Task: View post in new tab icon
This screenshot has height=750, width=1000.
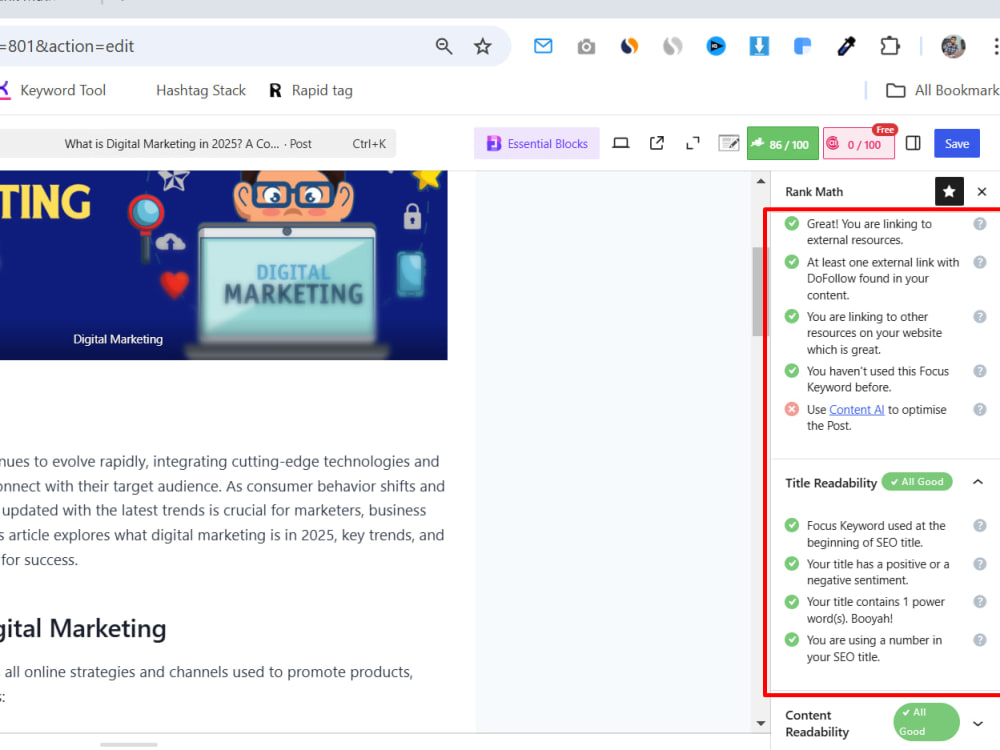Action: (x=657, y=143)
